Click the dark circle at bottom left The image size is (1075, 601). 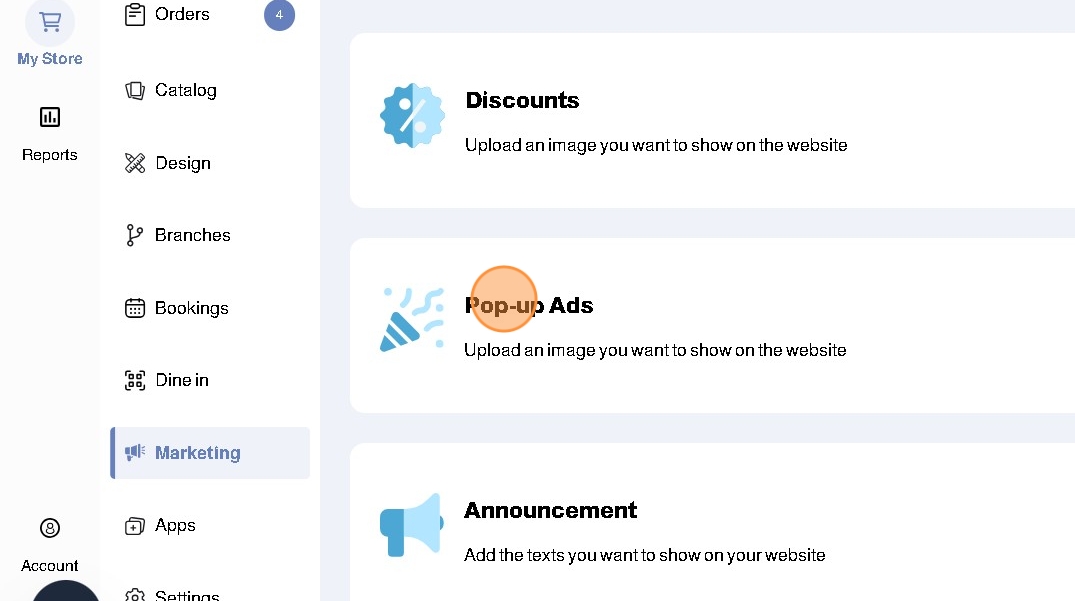coord(65,592)
